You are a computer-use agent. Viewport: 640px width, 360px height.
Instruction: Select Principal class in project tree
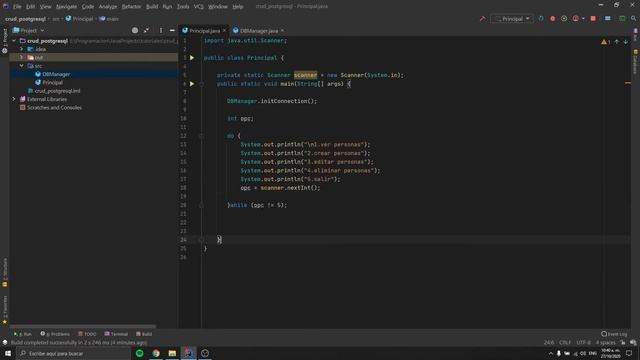click(x=49, y=82)
